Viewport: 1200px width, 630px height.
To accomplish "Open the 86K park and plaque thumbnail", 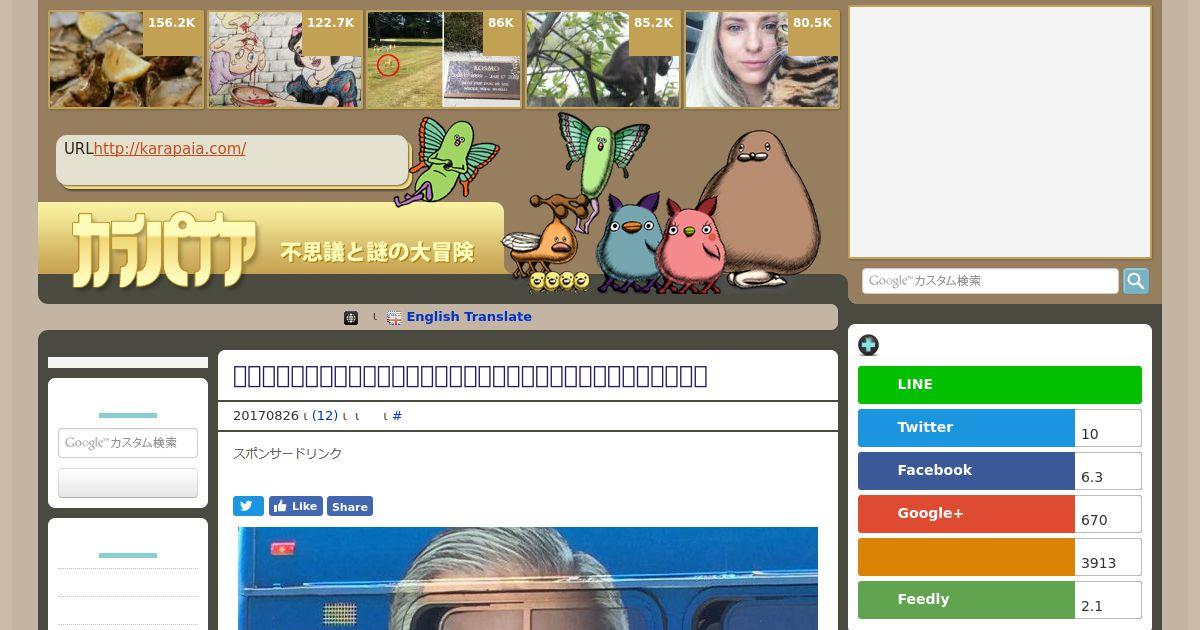I will coord(444,60).
